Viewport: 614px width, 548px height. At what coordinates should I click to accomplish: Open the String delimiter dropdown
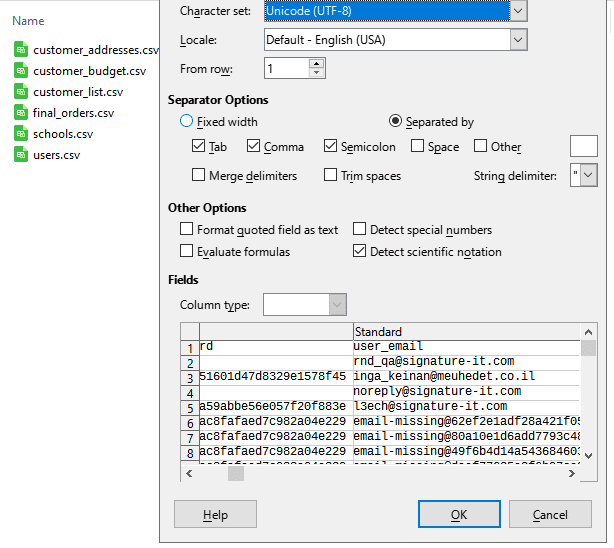point(588,176)
